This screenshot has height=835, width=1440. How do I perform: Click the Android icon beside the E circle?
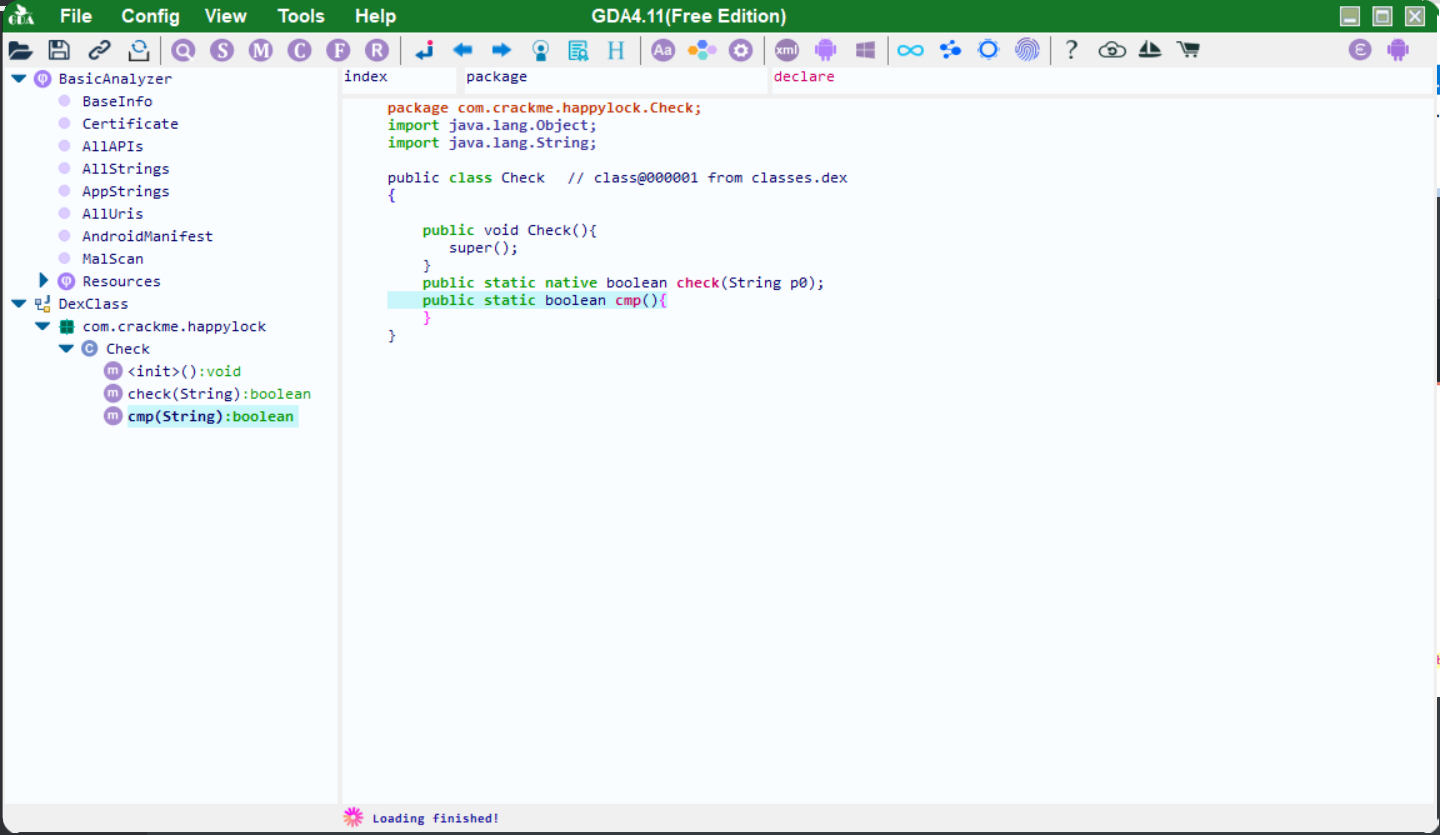pos(1398,50)
